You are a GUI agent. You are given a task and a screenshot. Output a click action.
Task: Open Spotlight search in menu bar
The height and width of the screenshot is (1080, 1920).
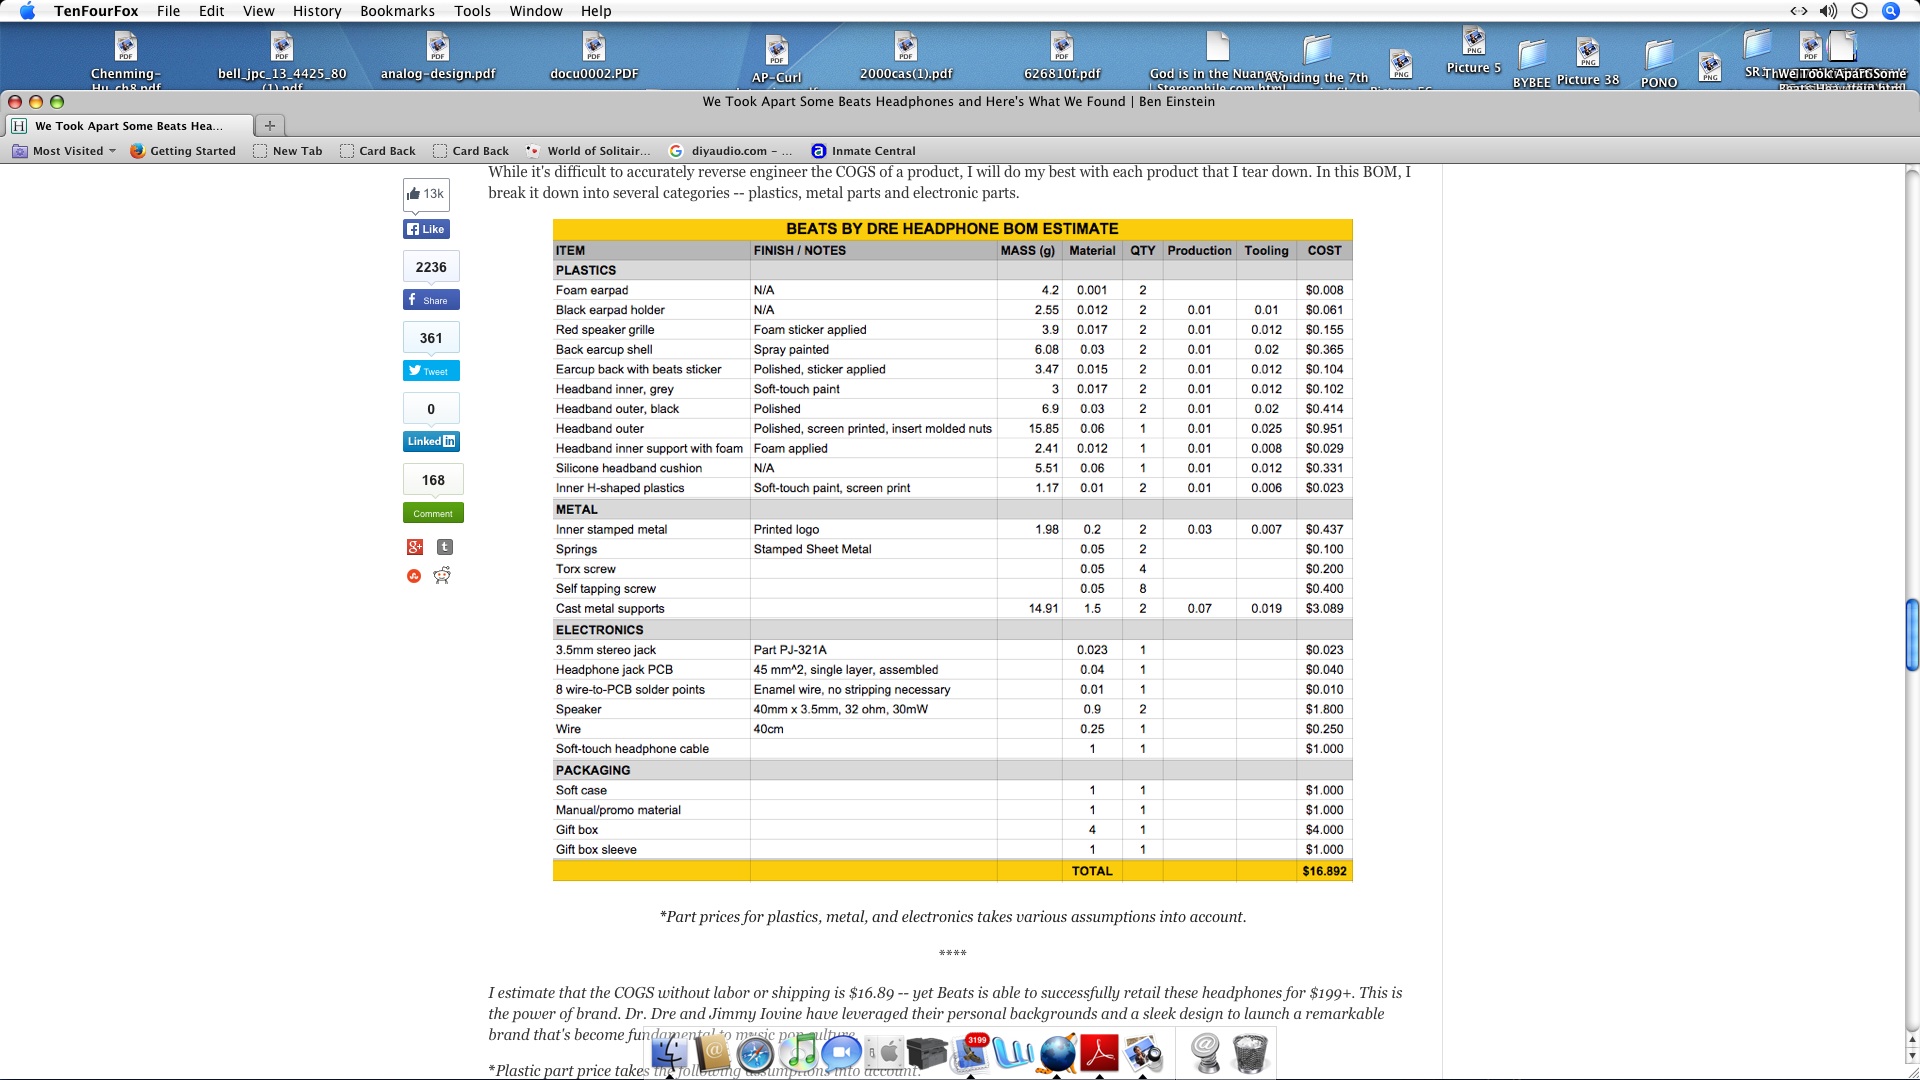[1890, 11]
